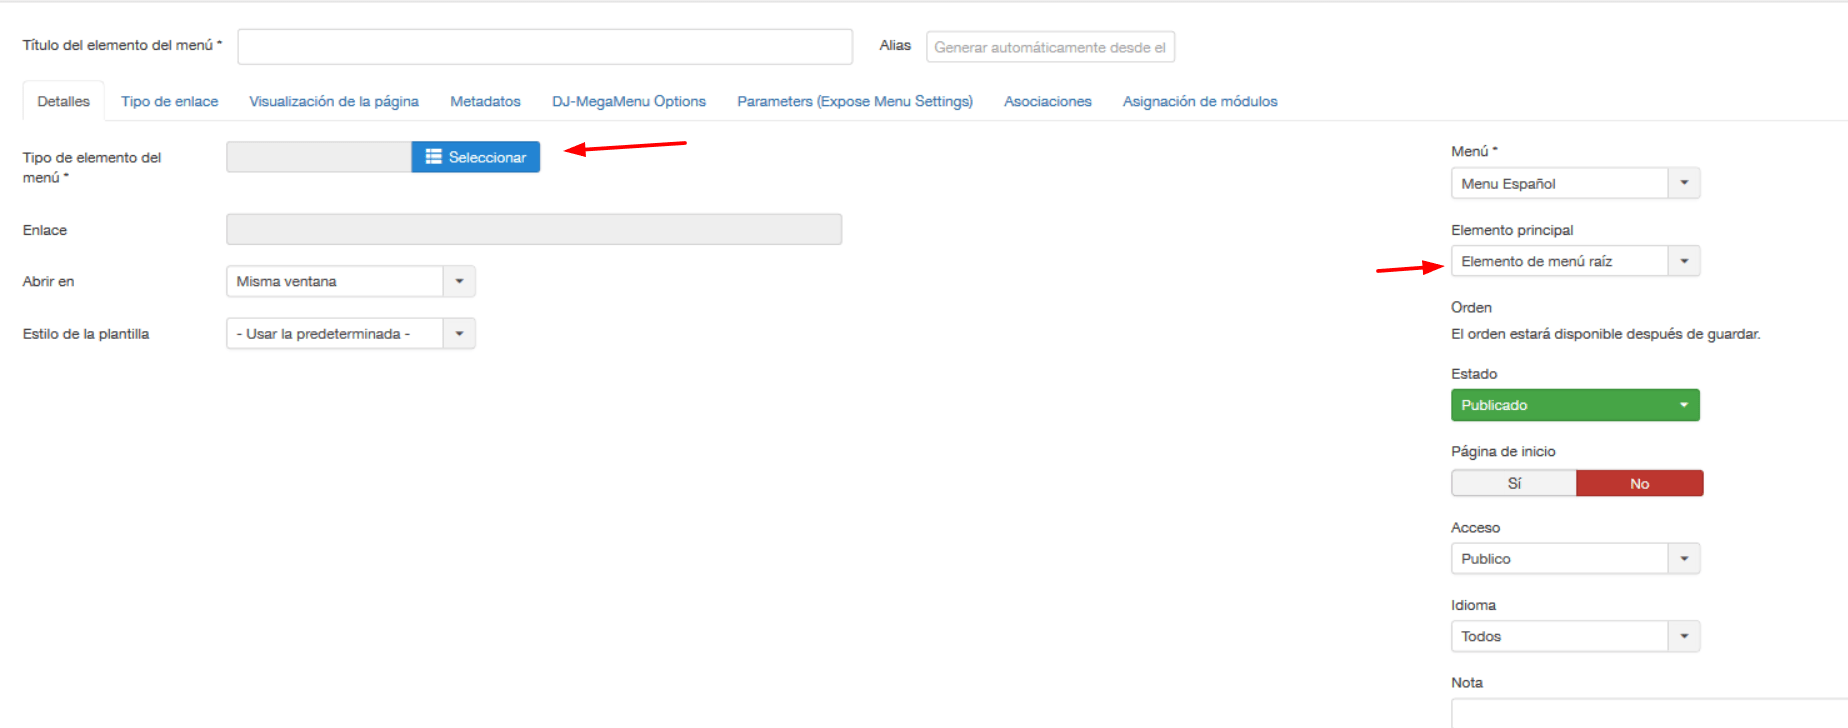This screenshot has width=1848, height=728.
Task: Open Visualización de la página tab
Action: coord(334,101)
